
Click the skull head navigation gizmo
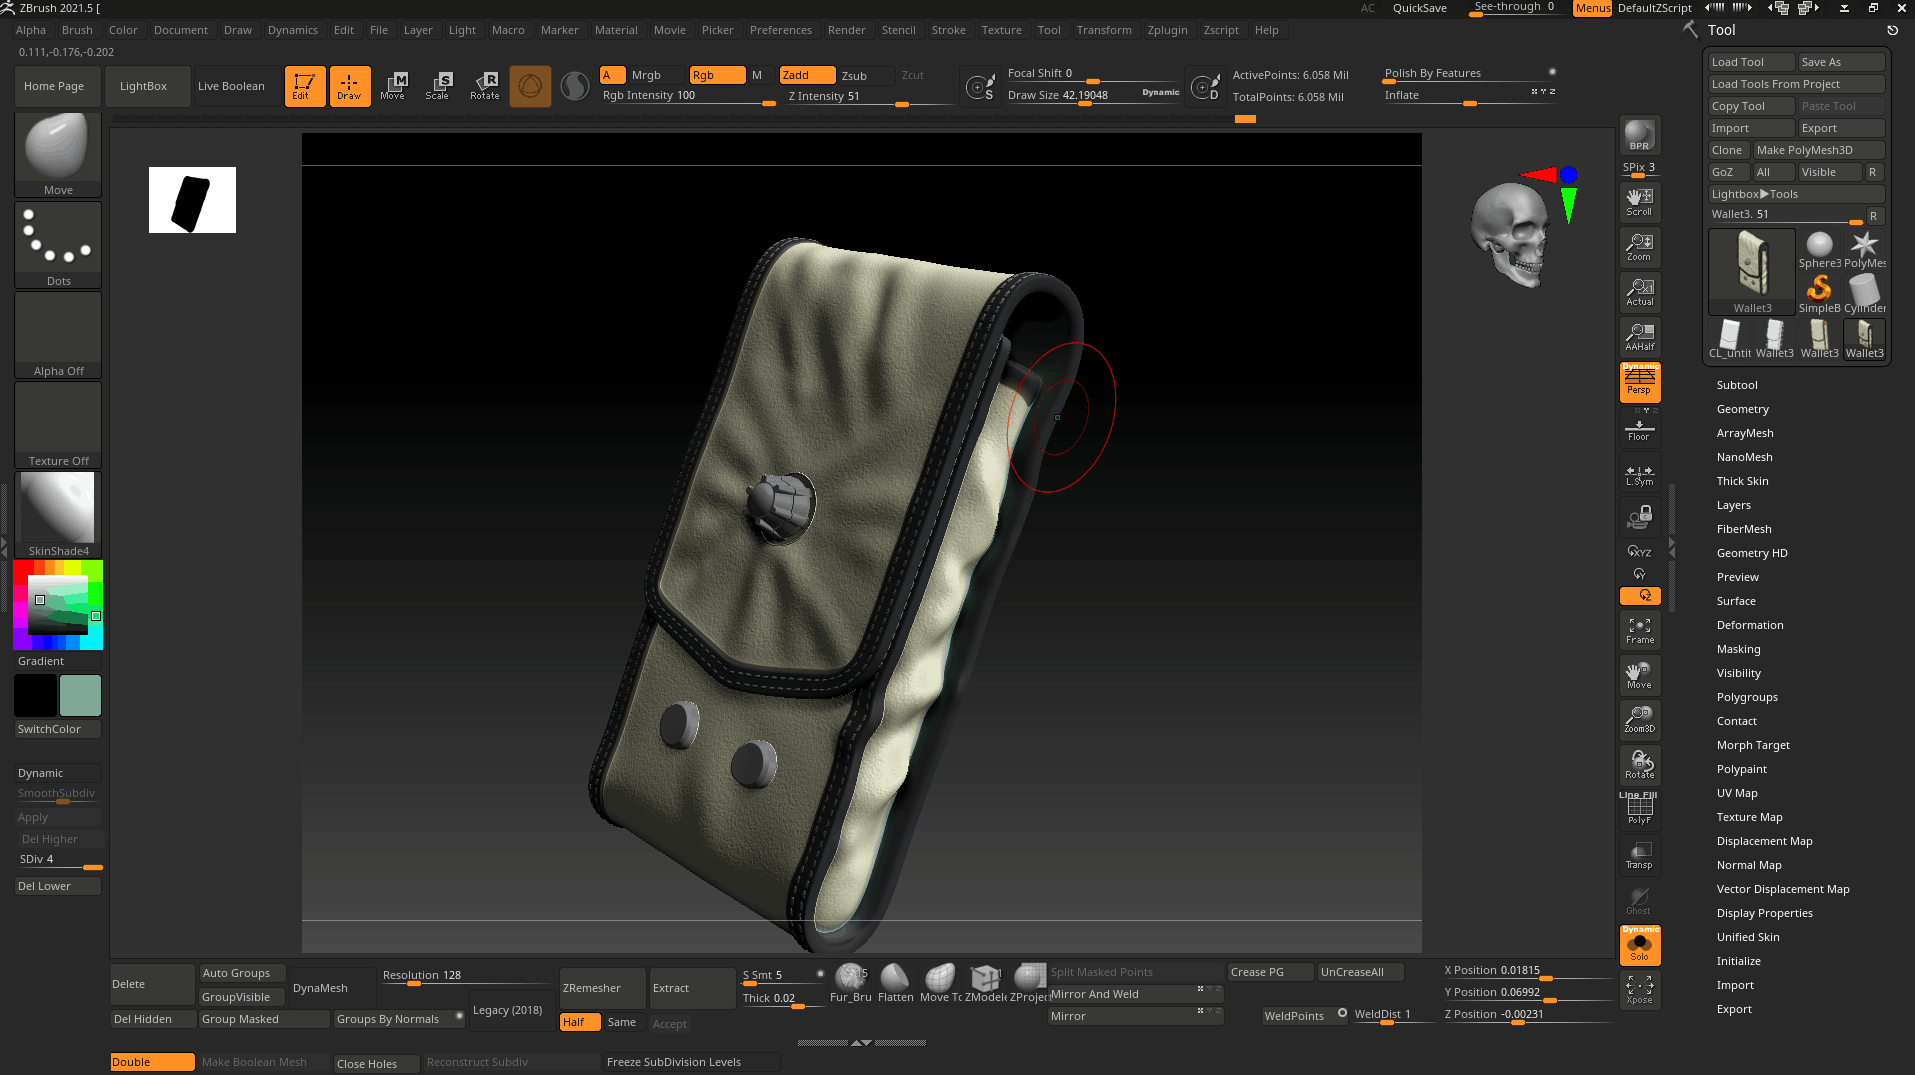coord(1511,235)
